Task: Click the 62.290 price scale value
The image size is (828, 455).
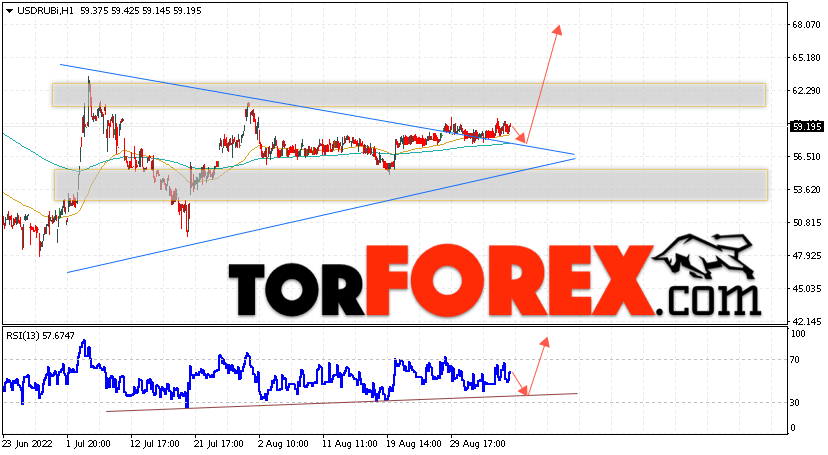Action: 806,91
